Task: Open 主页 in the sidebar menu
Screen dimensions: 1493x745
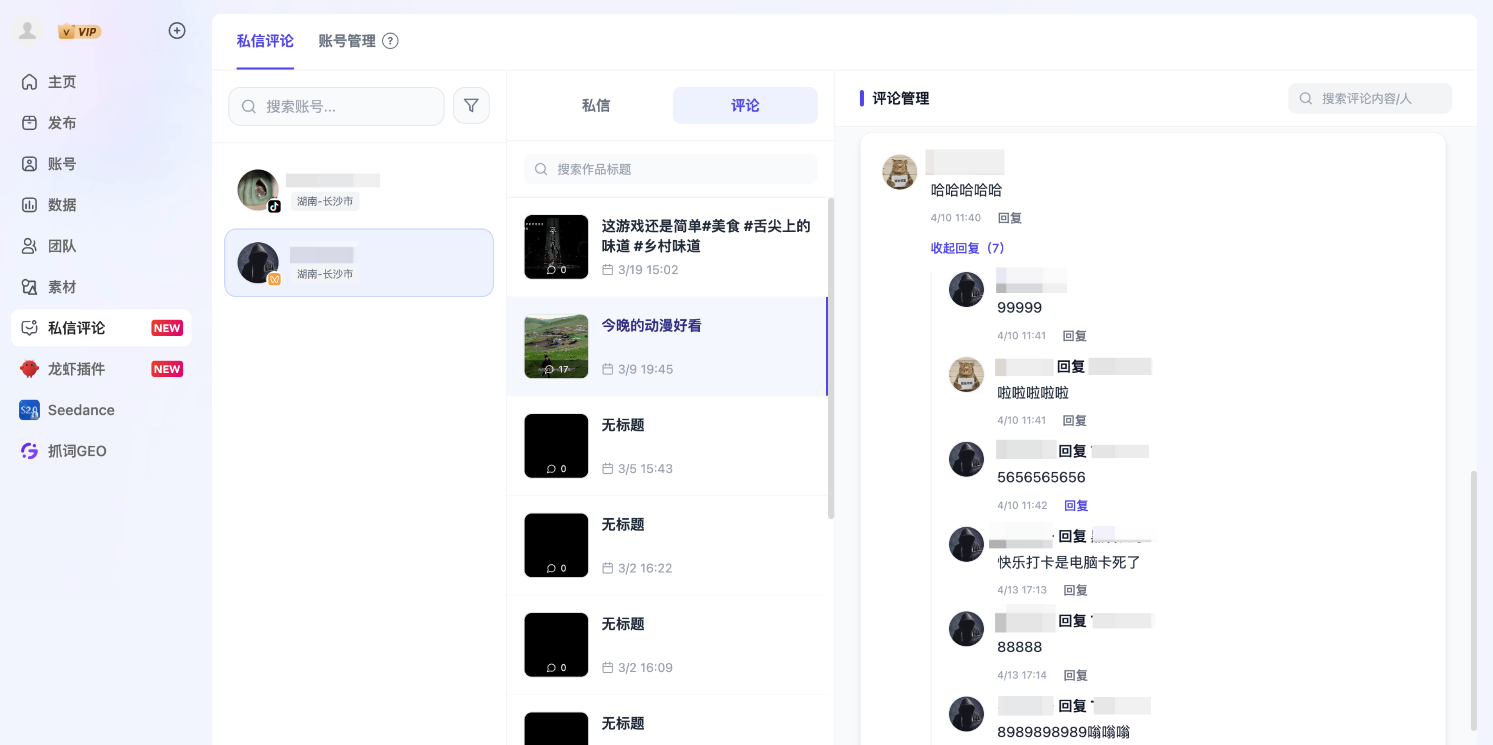Action: (x=101, y=82)
